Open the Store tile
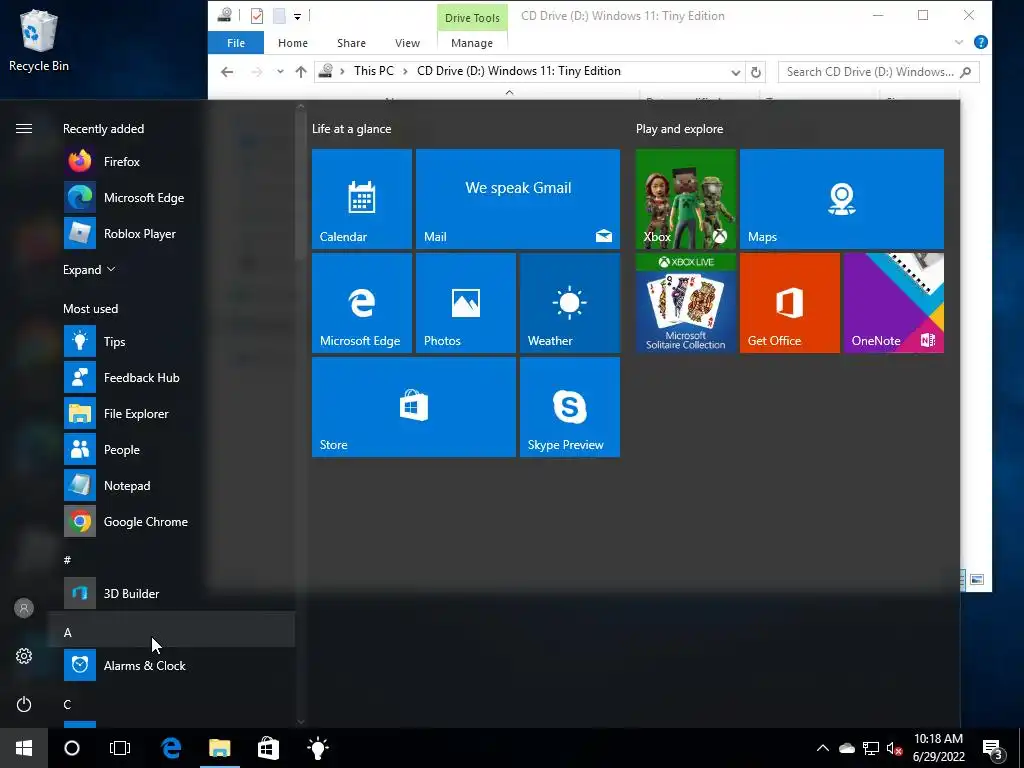Image resolution: width=1024 pixels, height=768 pixels. point(414,407)
